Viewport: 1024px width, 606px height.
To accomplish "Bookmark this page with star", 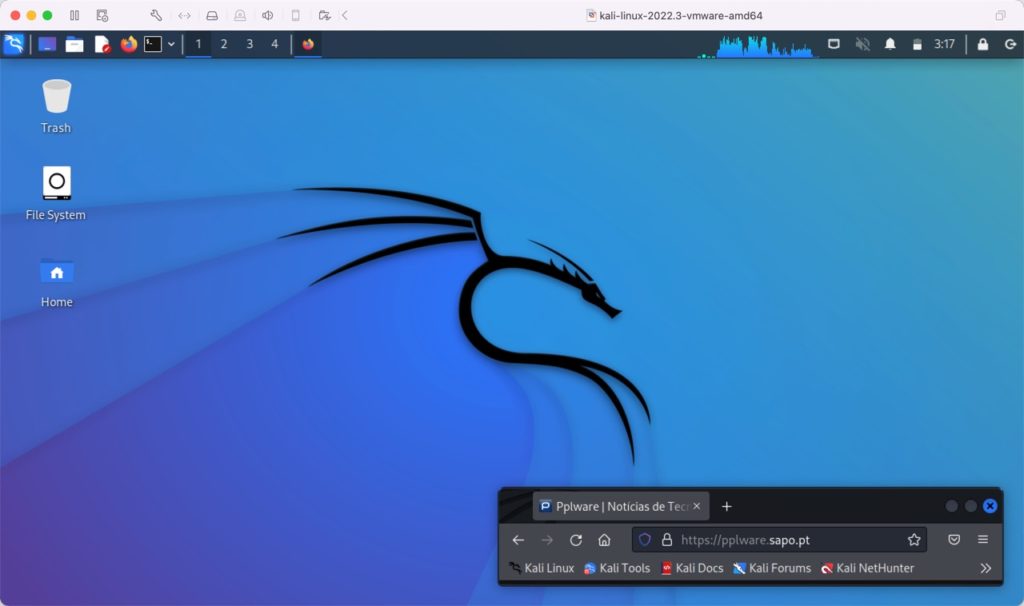I will pos(914,540).
